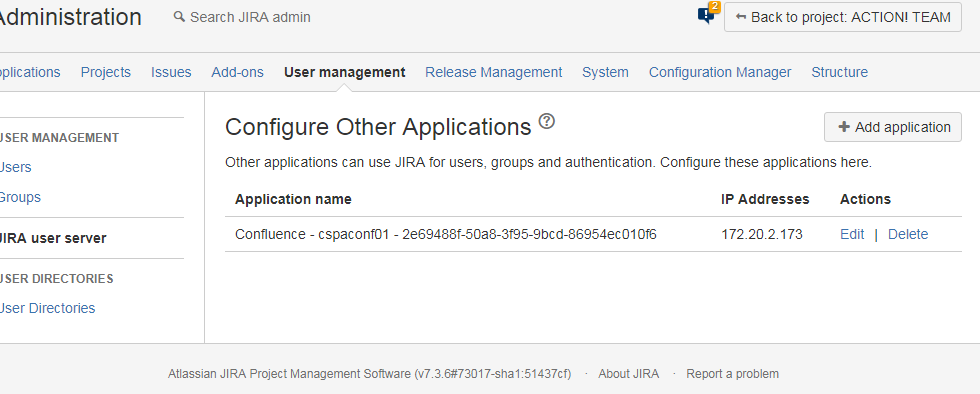Select the User management tab
The height and width of the screenshot is (394, 980).
[344, 73]
